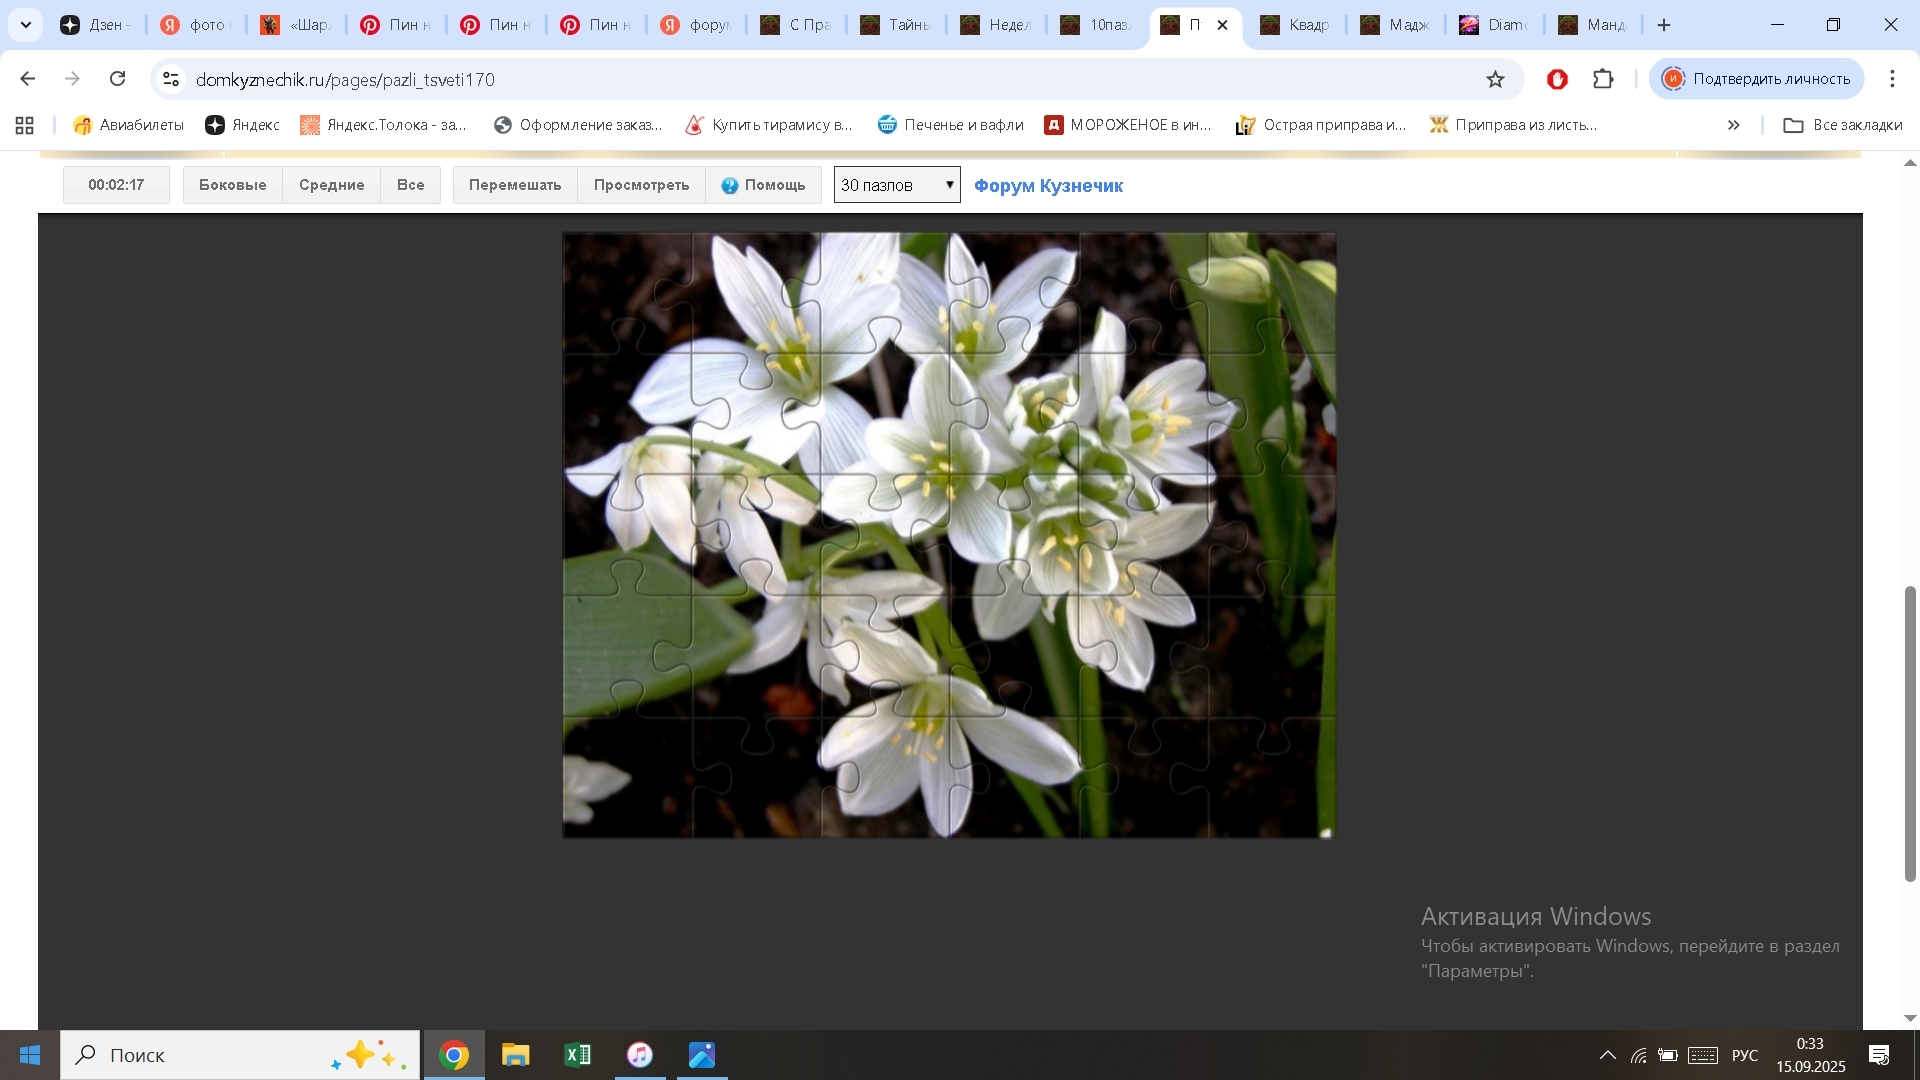1920x1080 pixels.
Task: Open the Острая приправа bookmark
Action: pos(1321,125)
